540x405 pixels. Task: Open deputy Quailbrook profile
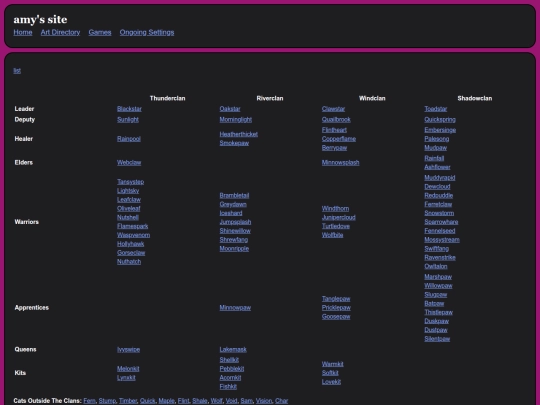[336, 120]
